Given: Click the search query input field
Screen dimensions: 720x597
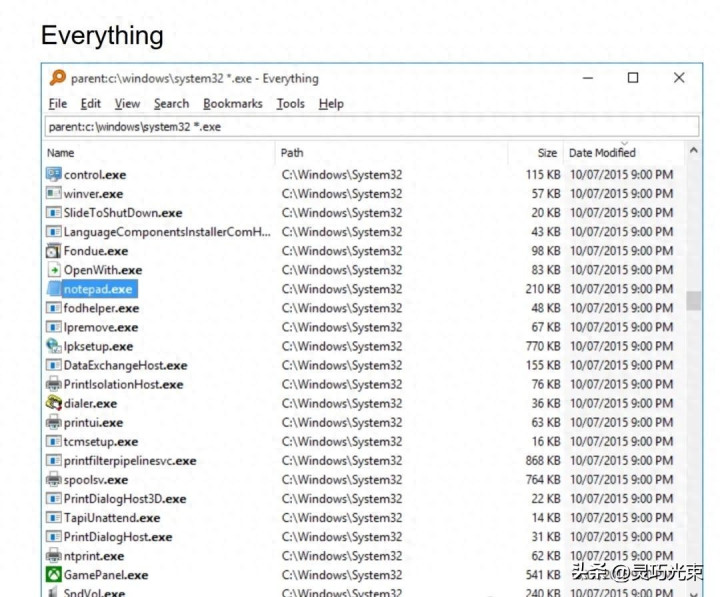Looking at the screenshot, I should click(x=370, y=127).
